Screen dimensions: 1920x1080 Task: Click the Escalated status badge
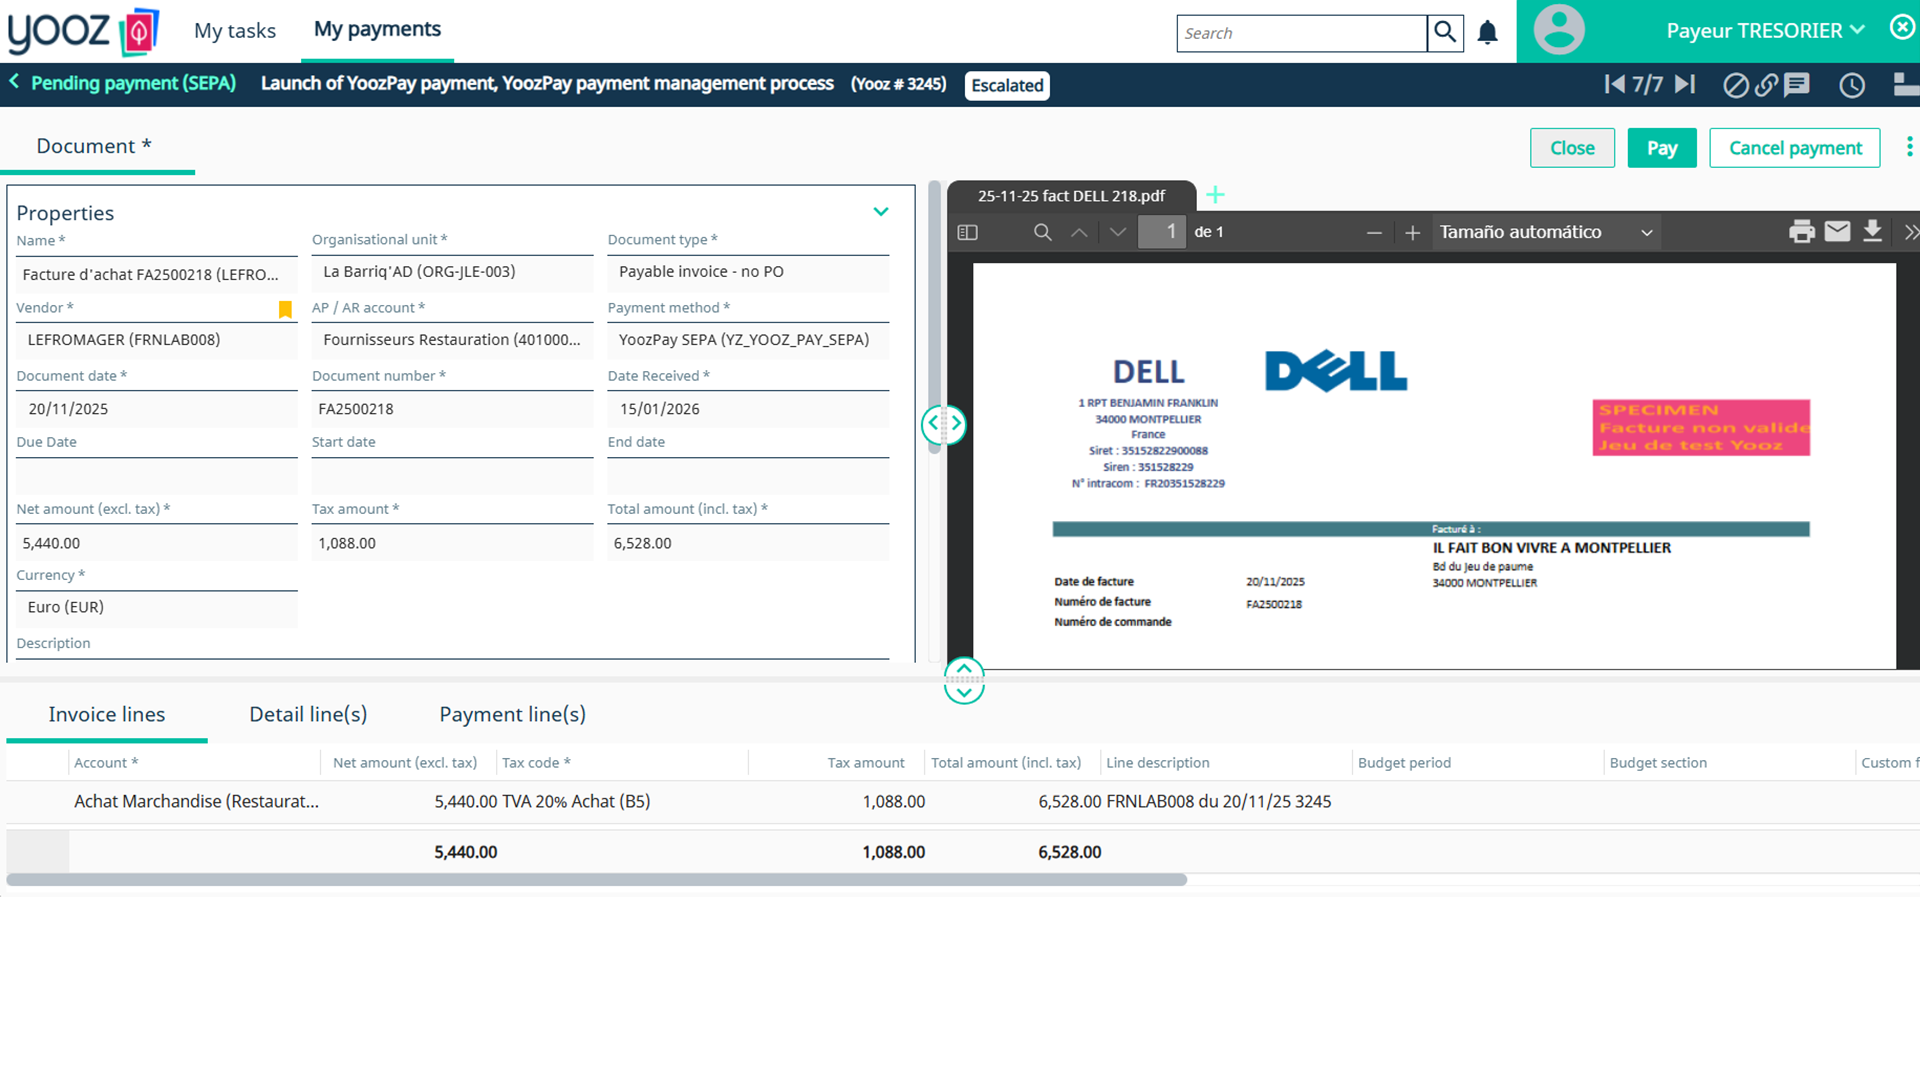(x=1007, y=85)
